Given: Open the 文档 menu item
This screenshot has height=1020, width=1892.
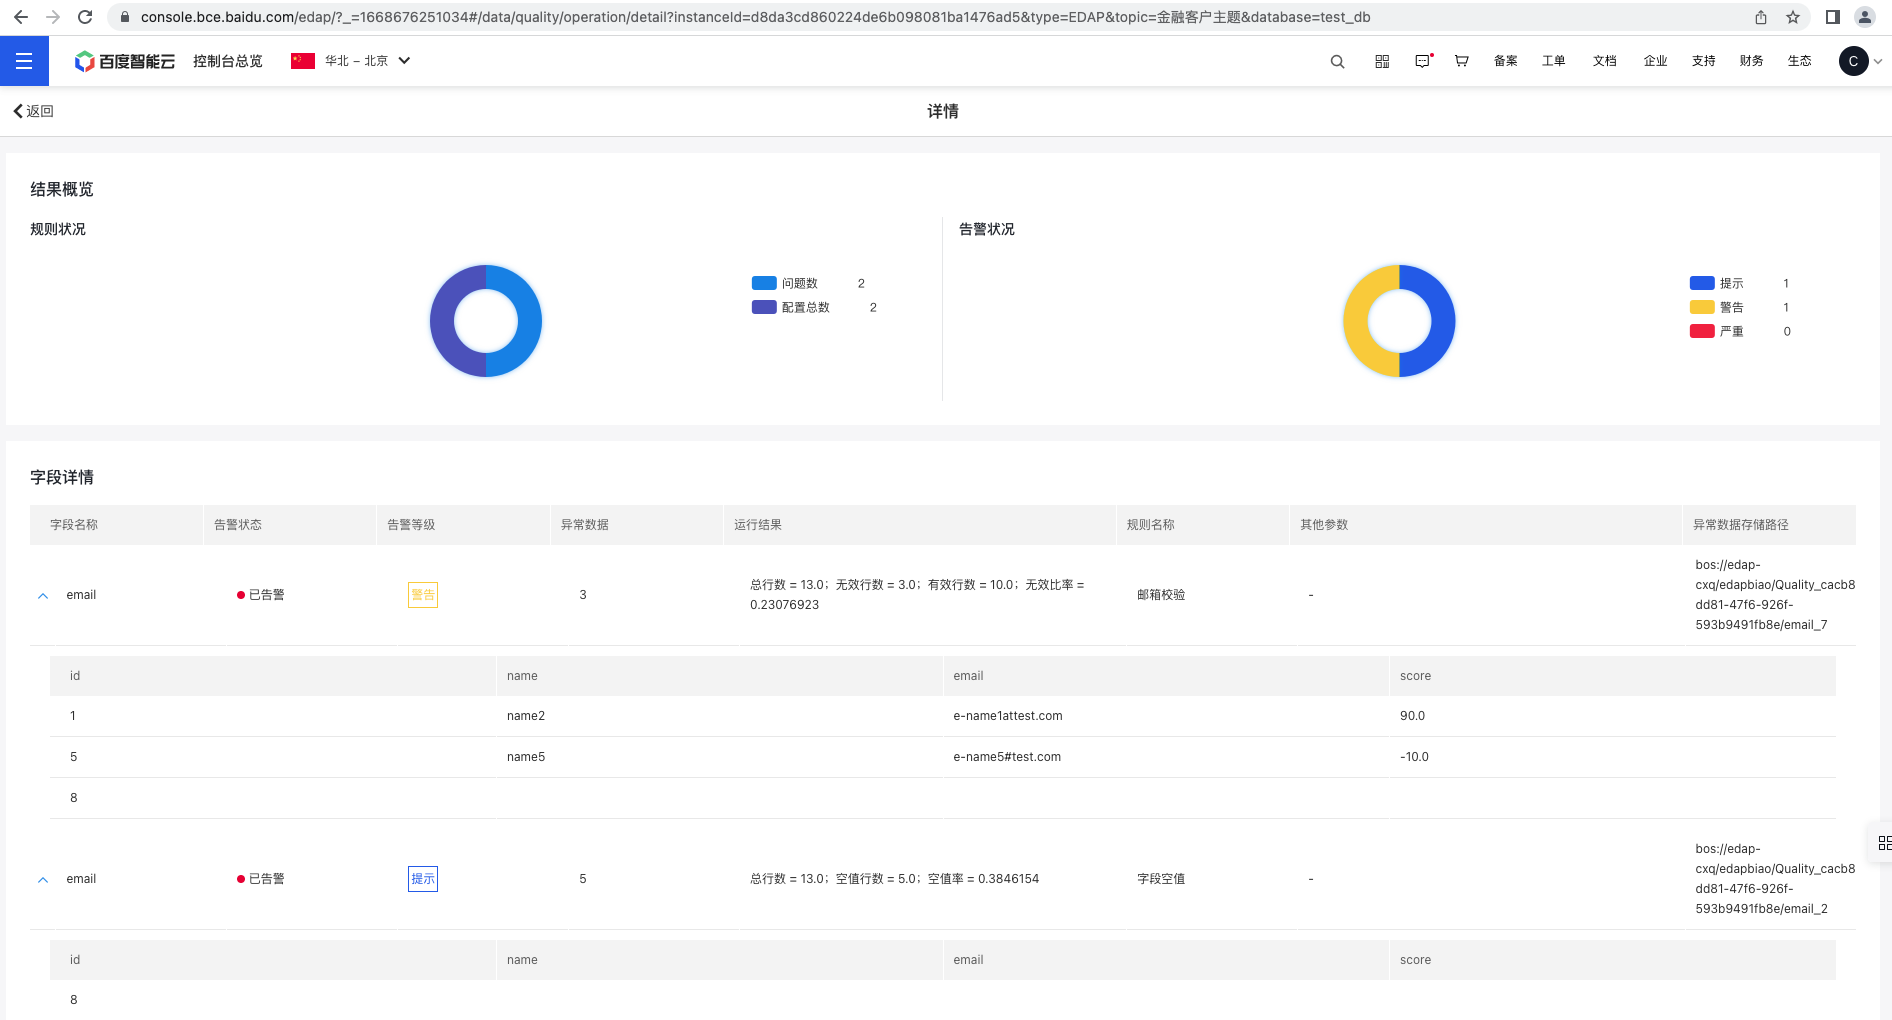Looking at the screenshot, I should pos(1604,61).
